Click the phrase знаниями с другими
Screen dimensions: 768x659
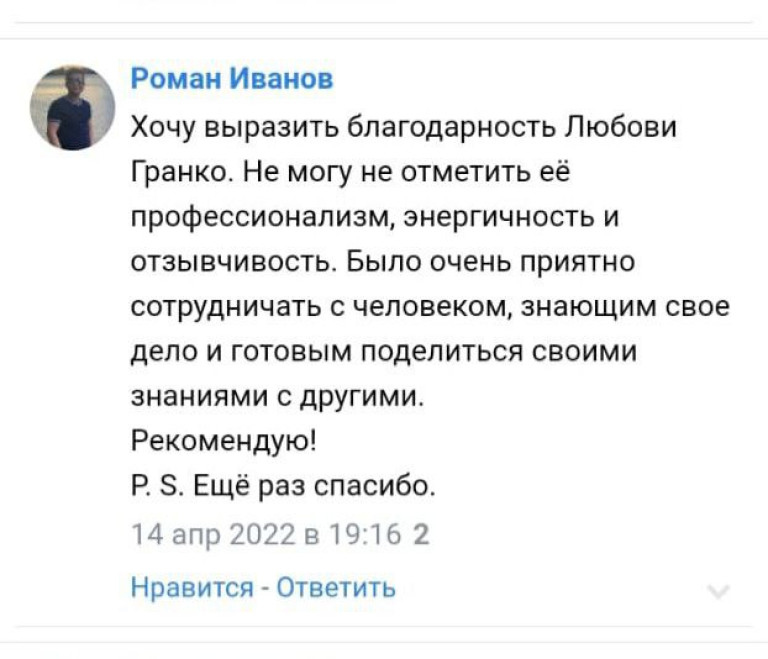click(277, 397)
